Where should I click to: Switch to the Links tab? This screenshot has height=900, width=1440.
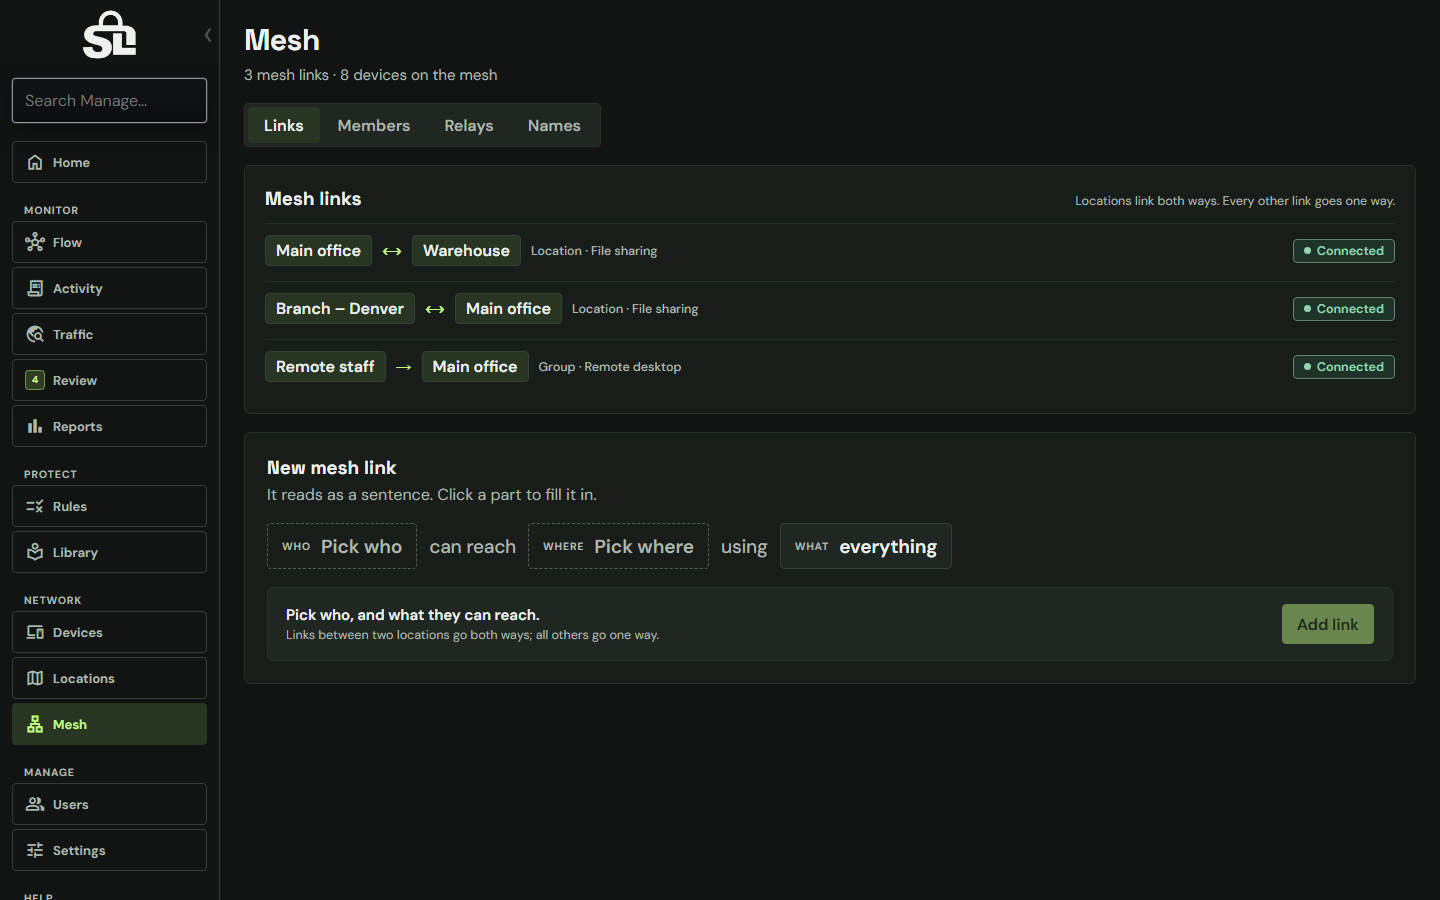[283, 125]
